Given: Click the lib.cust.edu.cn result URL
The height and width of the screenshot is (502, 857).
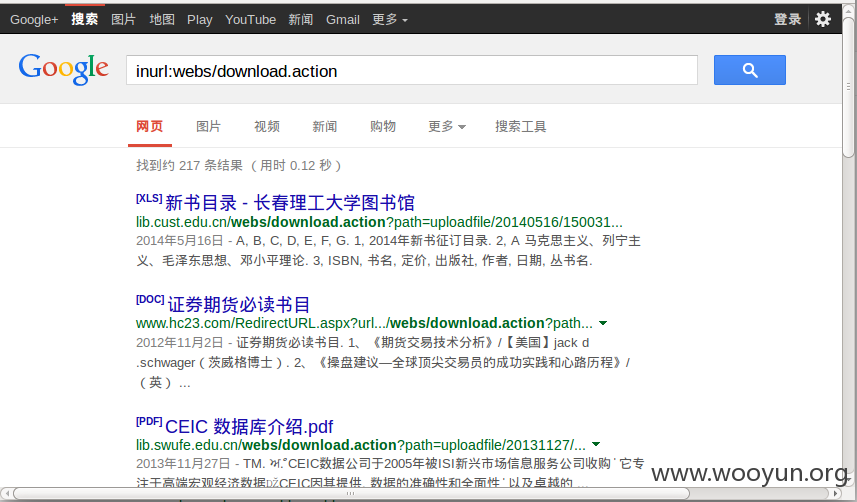Looking at the screenshot, I should (379, 222).
